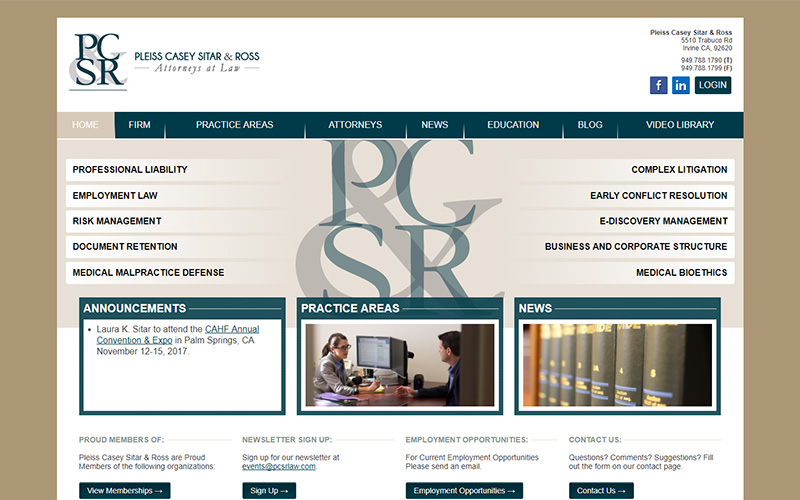Open the EDUCATION menu item

[x=513, y=125]
